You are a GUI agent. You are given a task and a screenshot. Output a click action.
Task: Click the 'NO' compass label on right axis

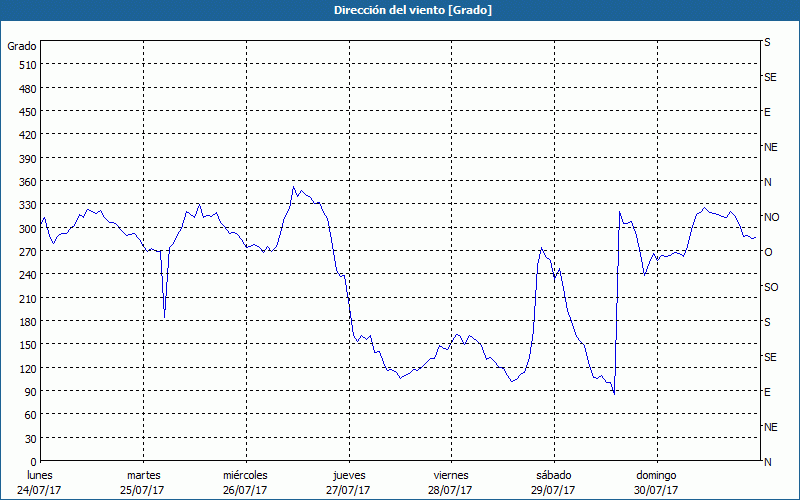point(771,217)
